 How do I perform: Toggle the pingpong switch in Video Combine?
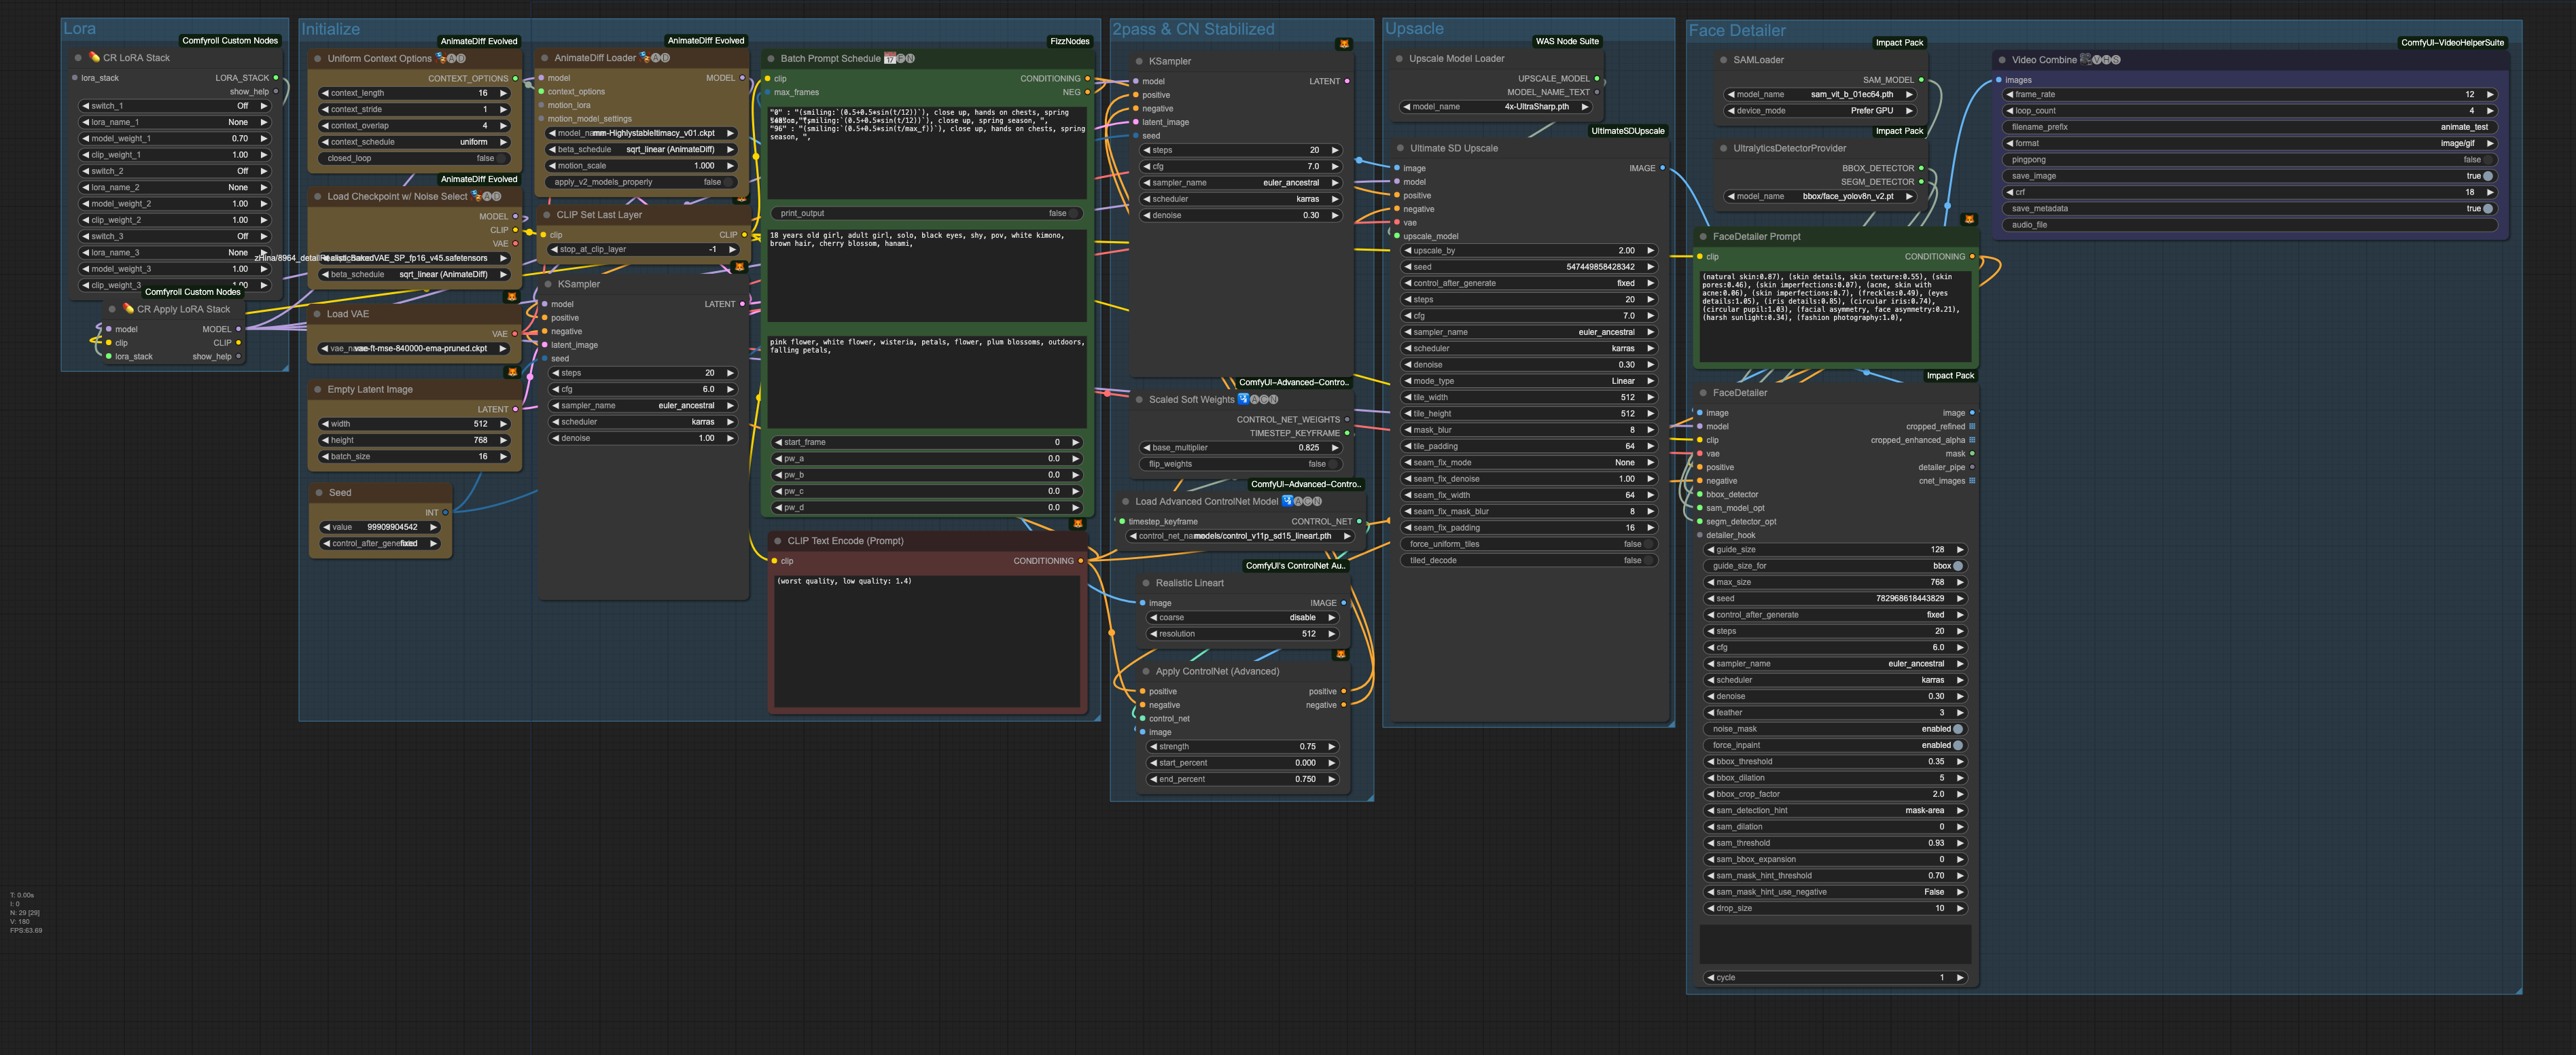click(2487, 160)
